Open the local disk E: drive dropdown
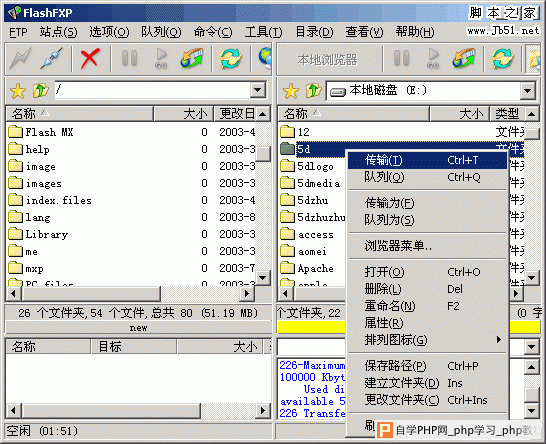Screen dimensions: 546x444 point(528,91)
